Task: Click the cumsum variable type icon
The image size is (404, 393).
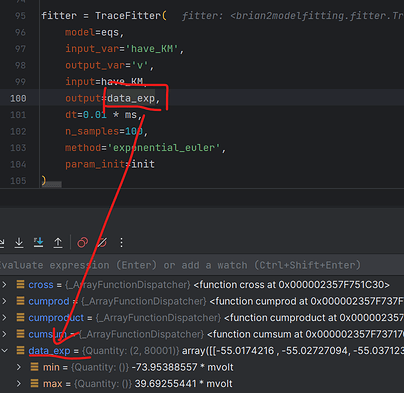Action: [x=20, y=334]
